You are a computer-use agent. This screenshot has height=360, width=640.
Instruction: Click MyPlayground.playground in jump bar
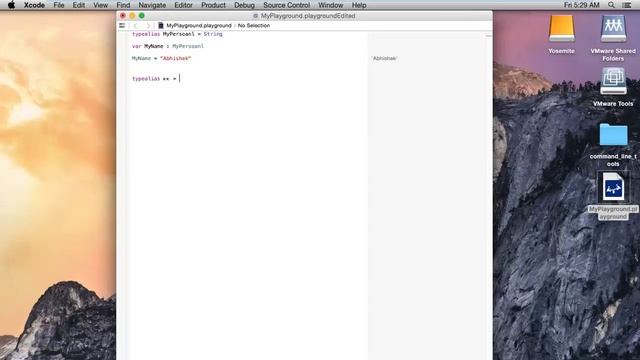click(199, 25)
